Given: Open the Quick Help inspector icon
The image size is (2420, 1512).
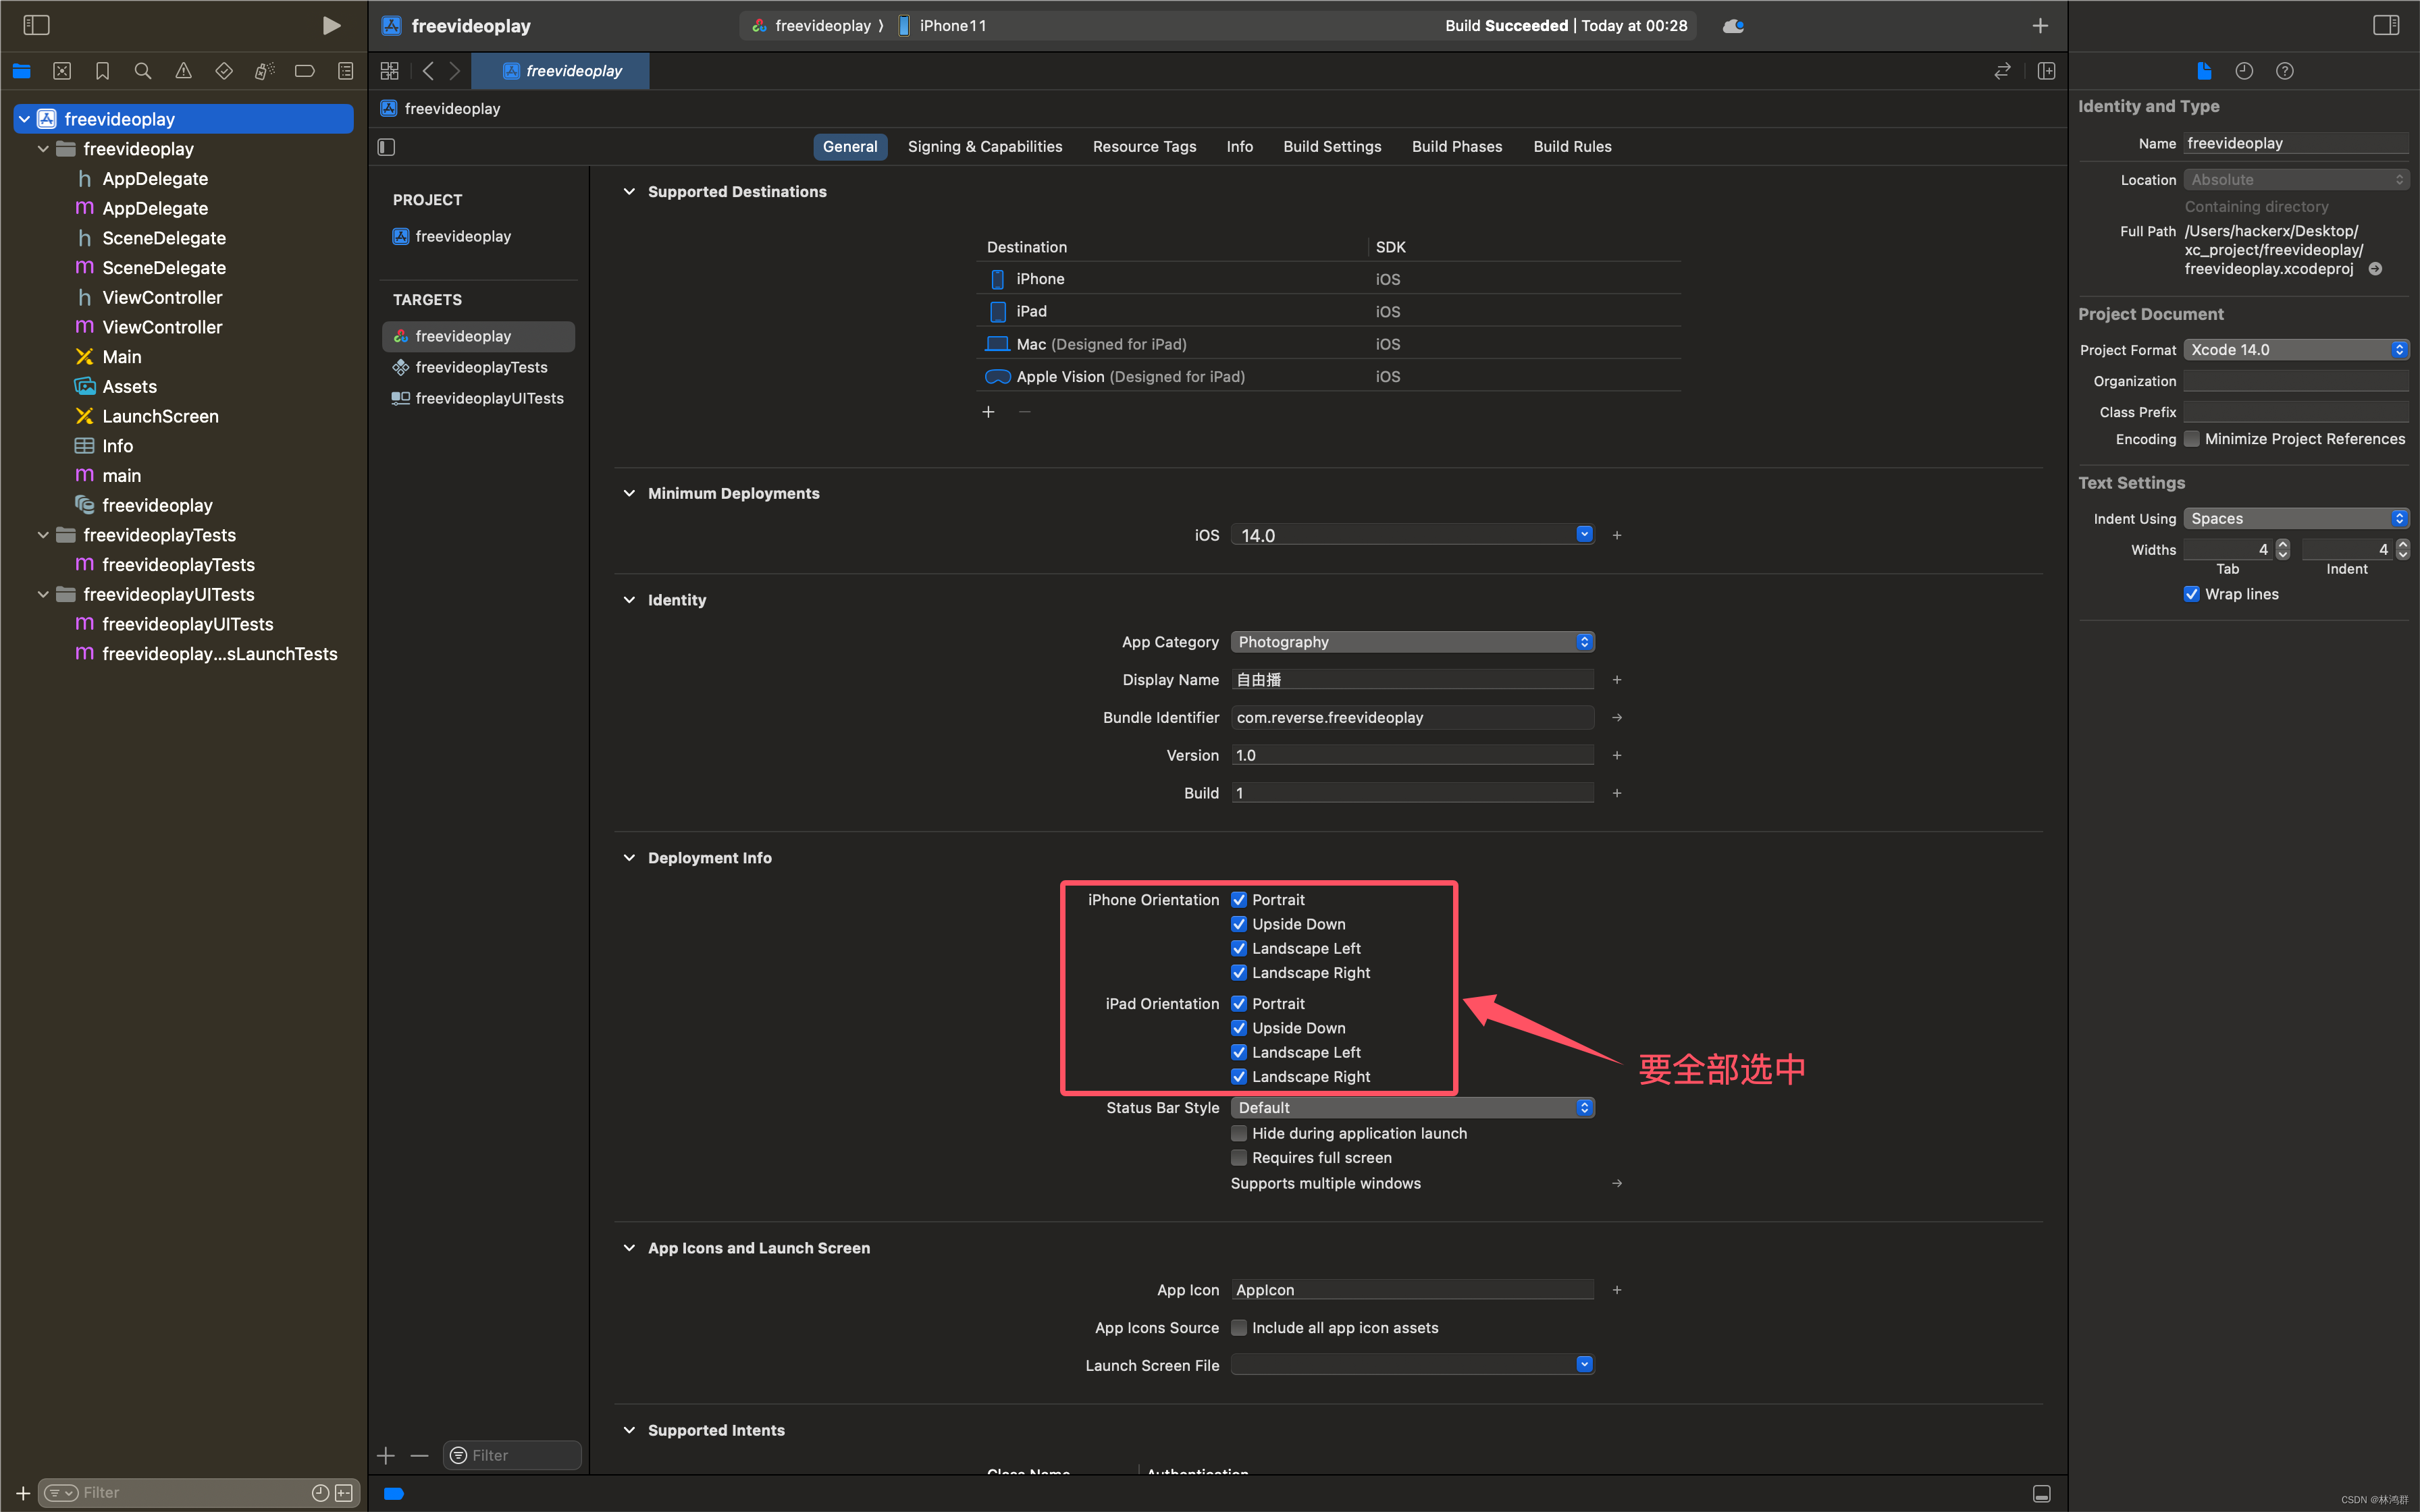Looking at the screenshot, I should [2284, 71].
